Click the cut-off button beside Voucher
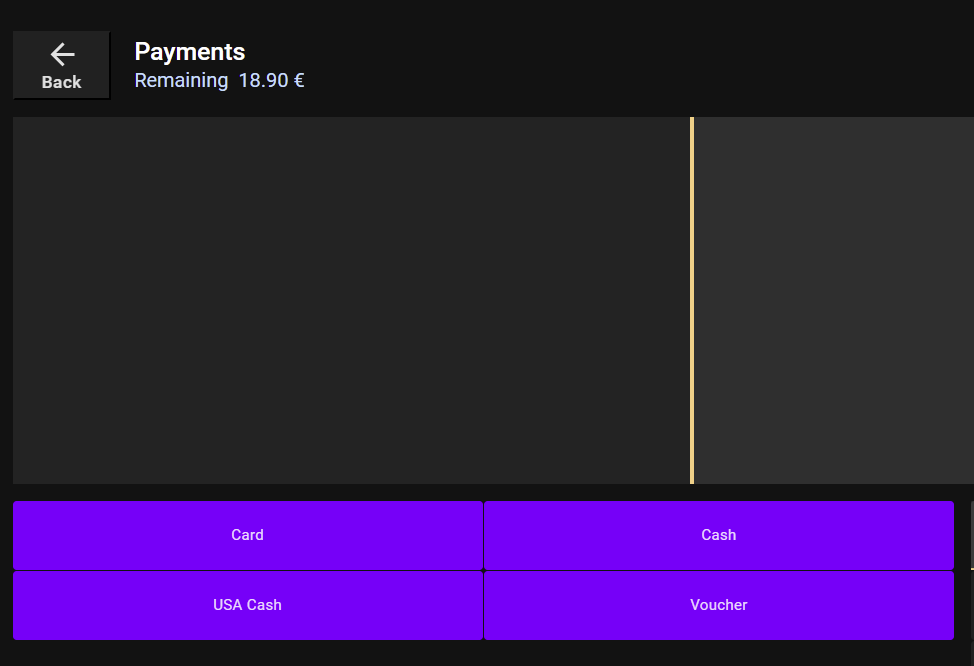 click(x=971, y=605)
